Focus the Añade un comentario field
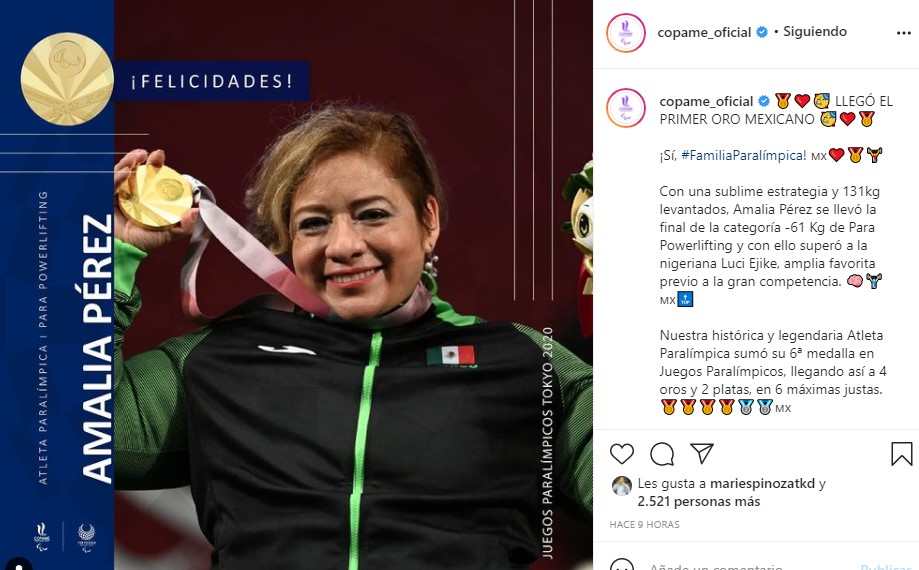 coord(750,566)
